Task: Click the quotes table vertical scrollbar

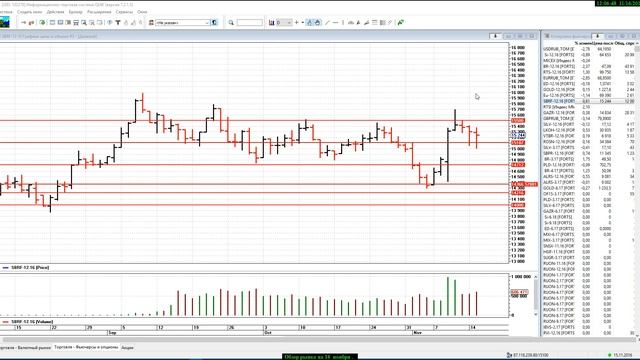Action: 638,190
